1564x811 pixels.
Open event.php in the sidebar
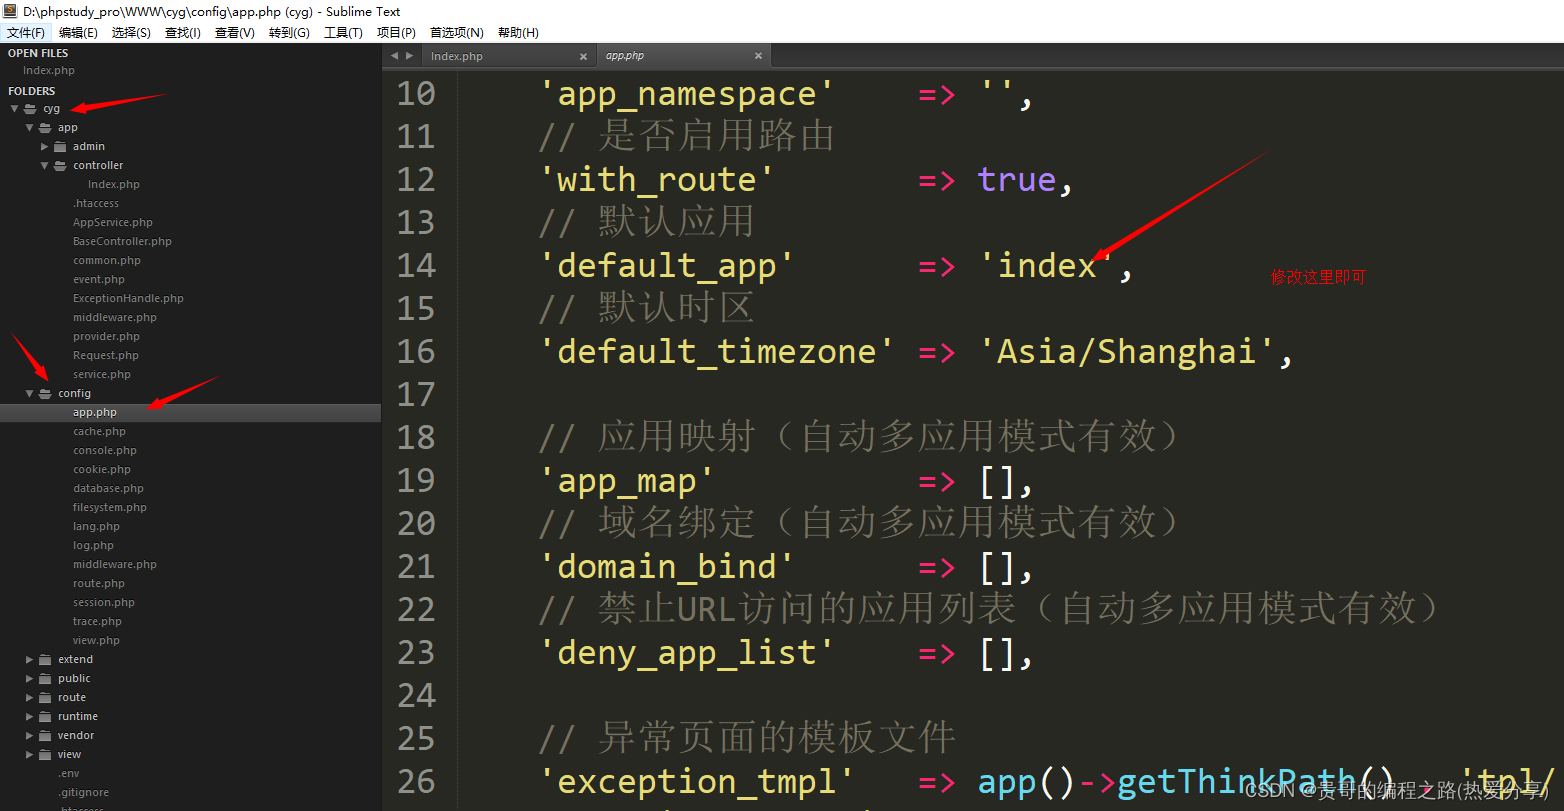99,280
